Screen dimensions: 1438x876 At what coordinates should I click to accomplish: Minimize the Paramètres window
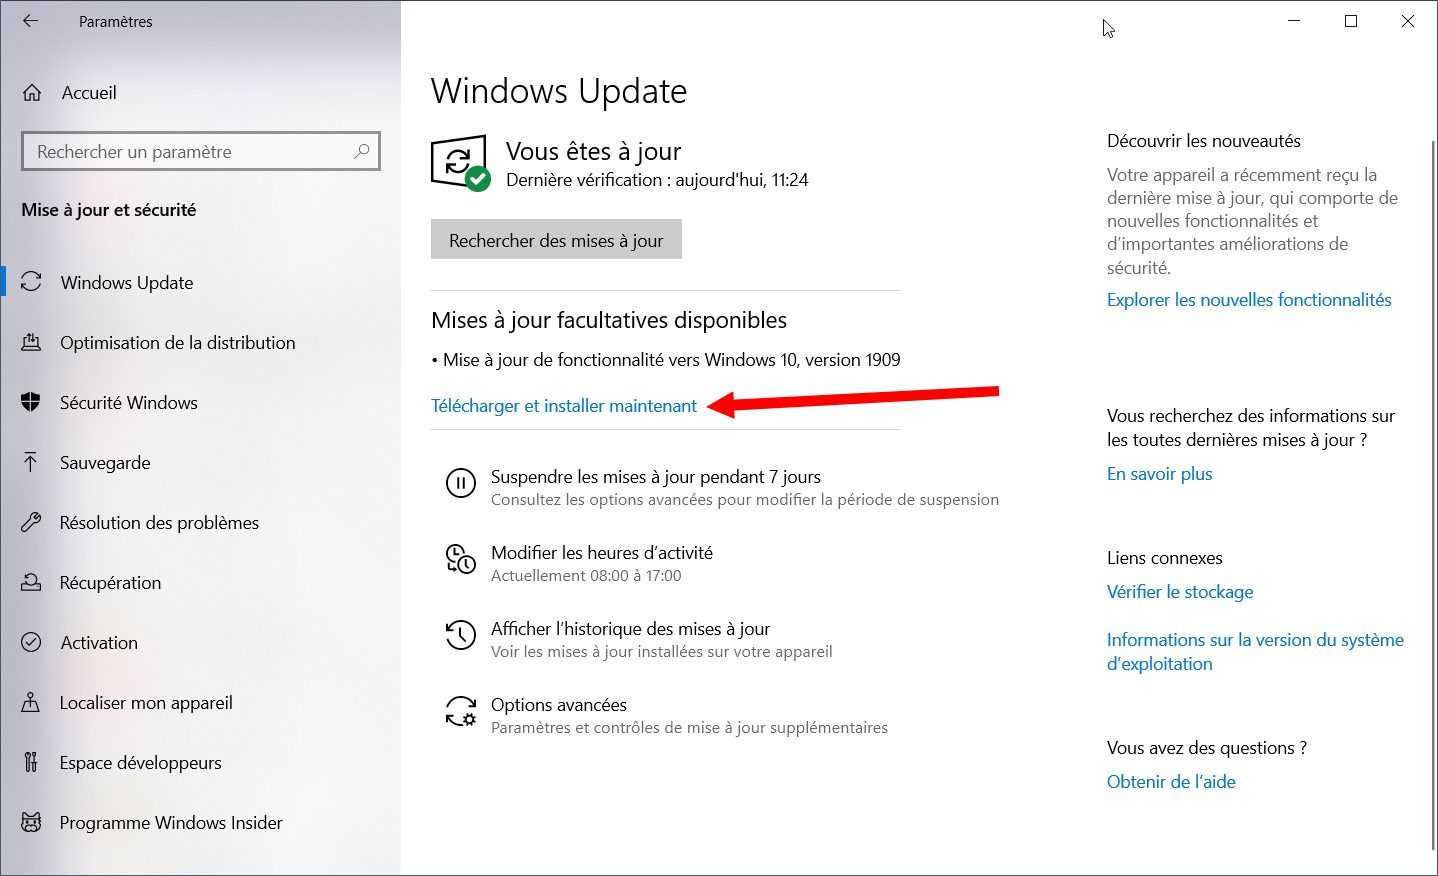coord(1295,21)
